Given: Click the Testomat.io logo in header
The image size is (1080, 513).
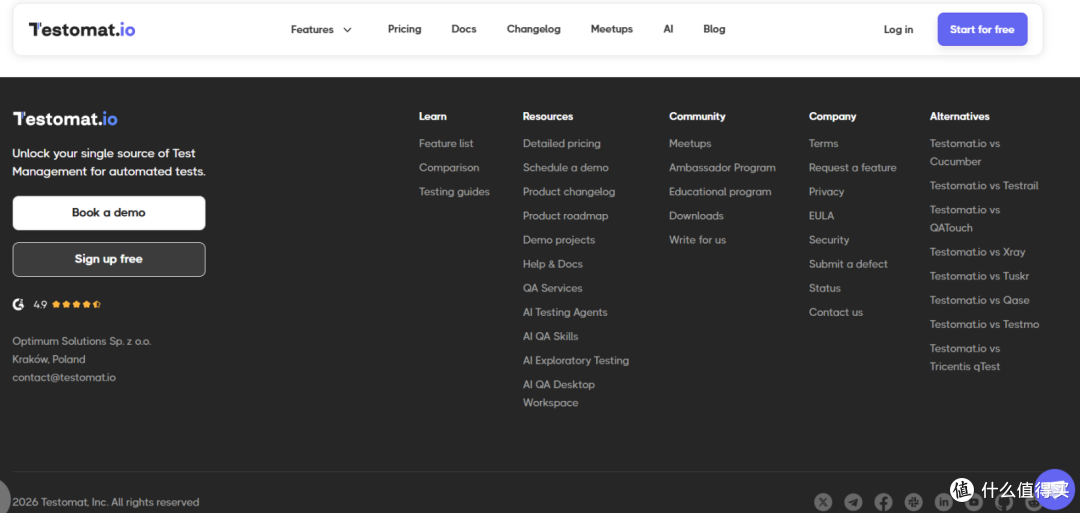Looking at the screenshot, I should (82, 30).
